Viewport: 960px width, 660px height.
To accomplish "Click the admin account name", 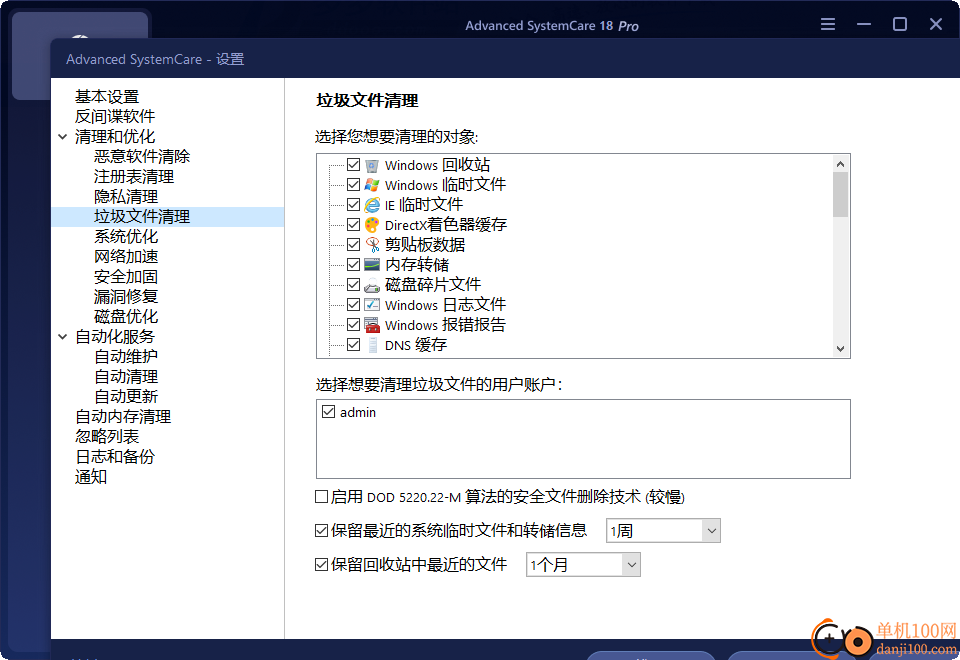I will 358,413.
